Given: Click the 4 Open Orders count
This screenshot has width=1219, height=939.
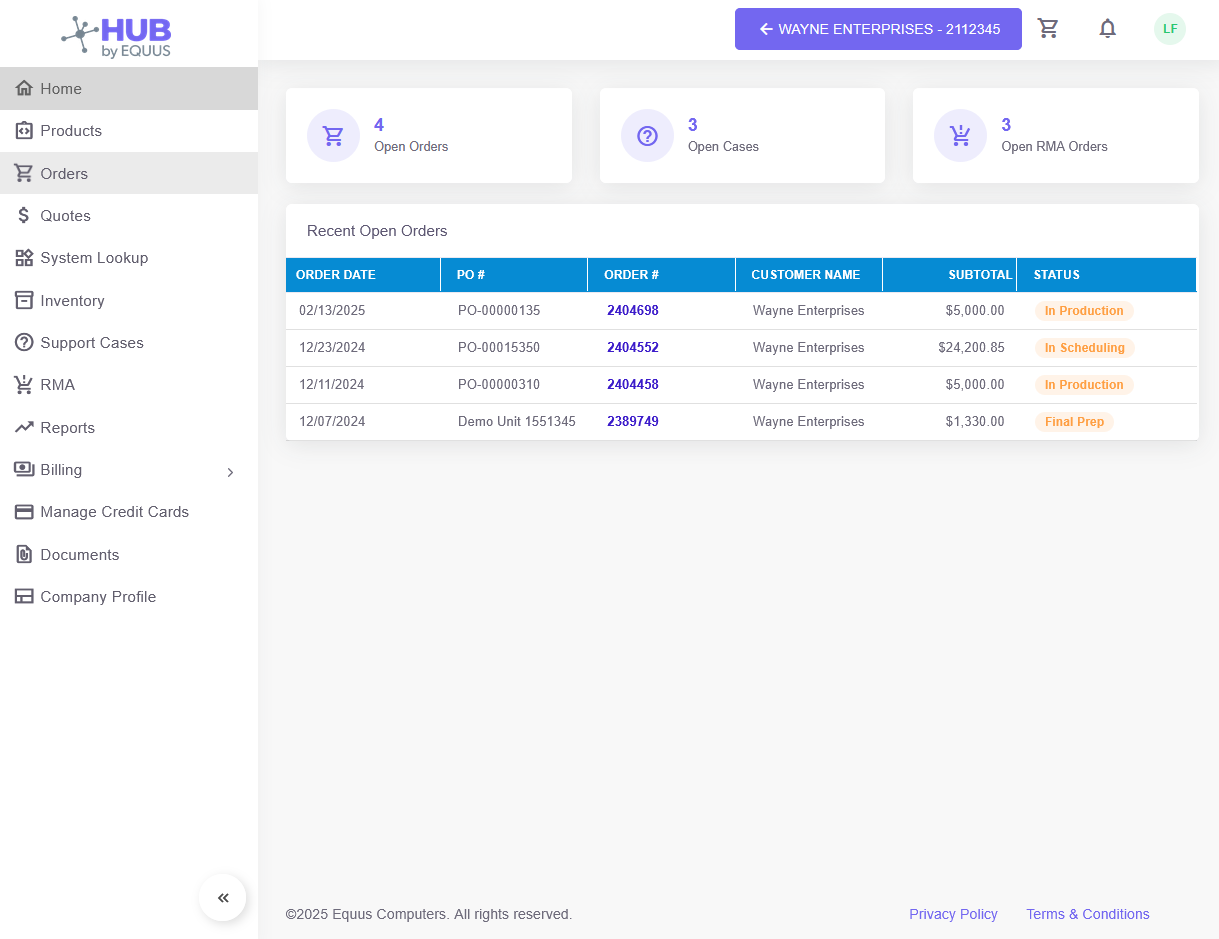Looking at the screenshot, I should pyautogui.click(x=379, y=125).
